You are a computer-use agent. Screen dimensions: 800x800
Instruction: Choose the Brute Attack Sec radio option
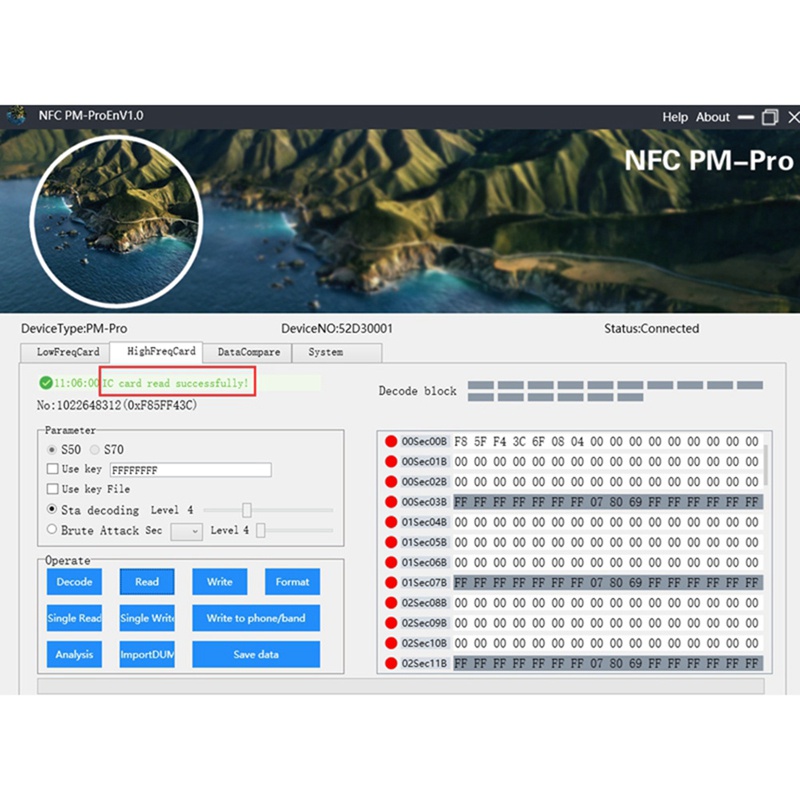52,530
